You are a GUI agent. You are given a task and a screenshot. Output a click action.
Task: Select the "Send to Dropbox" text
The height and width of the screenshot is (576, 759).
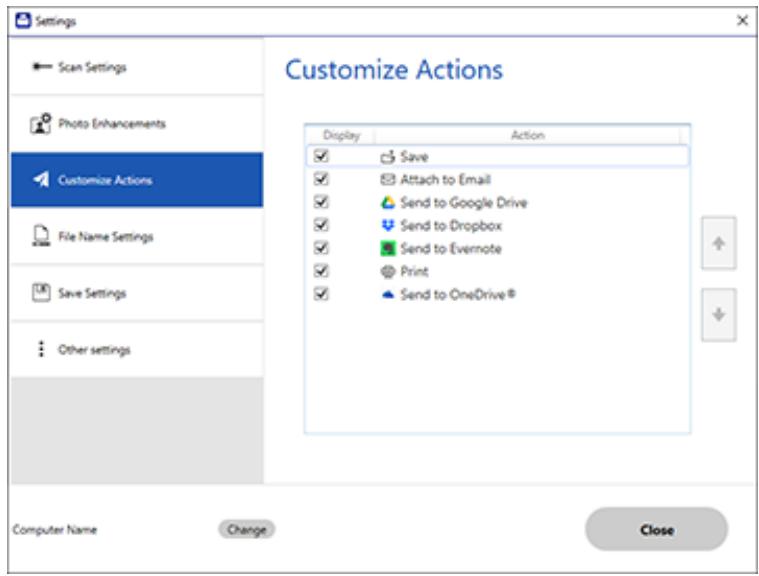tap(451, 226)
